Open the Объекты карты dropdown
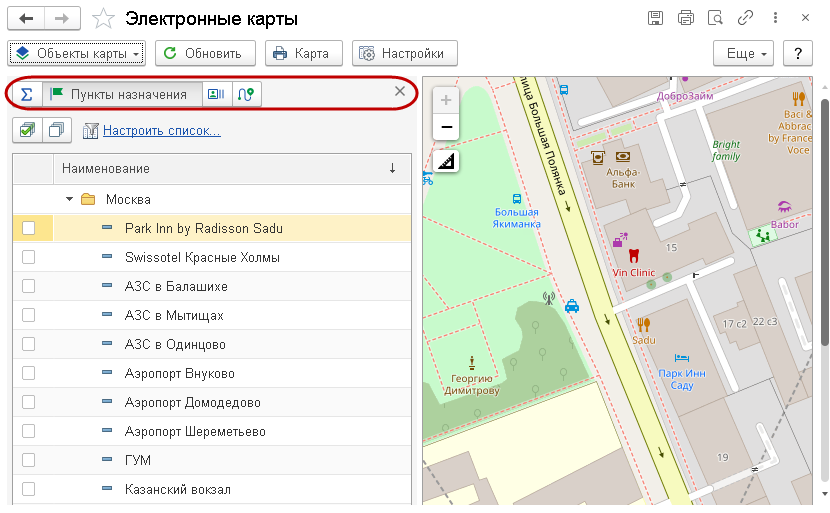This screenshot has width=830, height=513. click(x=77, y=53)
